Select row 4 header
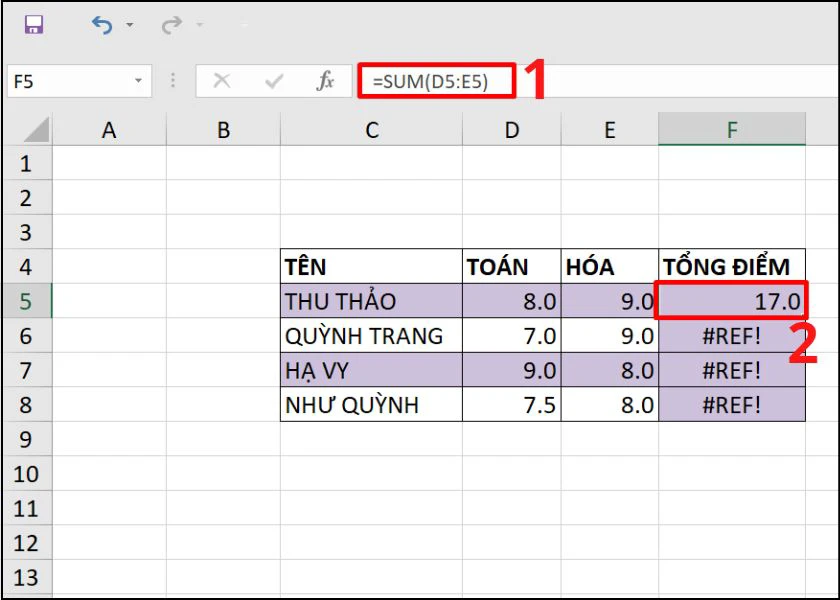Image resolution: width=840 pixels, height=600 pixels. point(27,266)
